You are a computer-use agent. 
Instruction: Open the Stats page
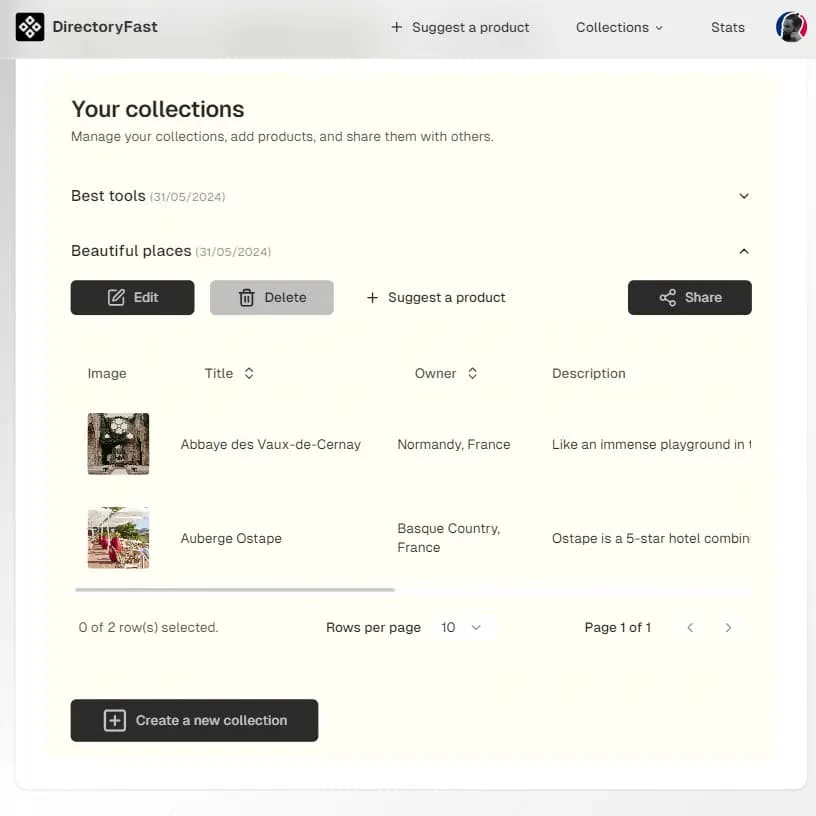(727, 27)
